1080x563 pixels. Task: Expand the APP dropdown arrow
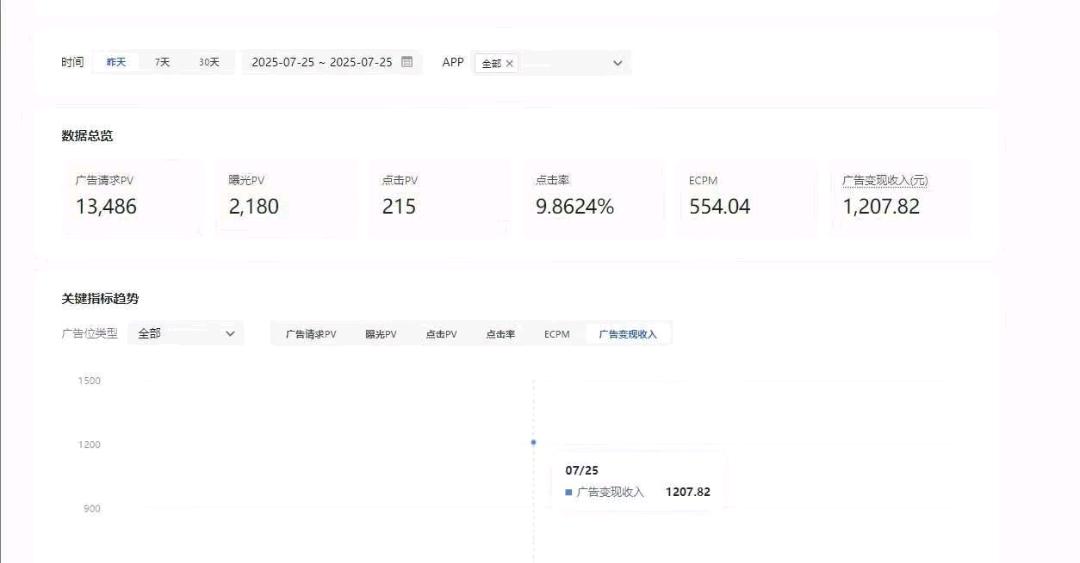(x=617, y=63)
